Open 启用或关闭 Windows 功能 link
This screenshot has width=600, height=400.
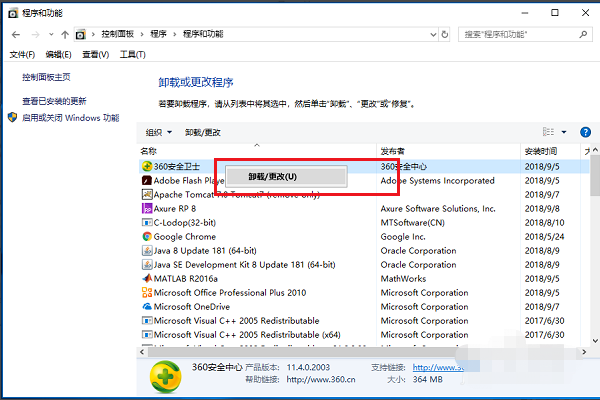(x=71, y=118)
